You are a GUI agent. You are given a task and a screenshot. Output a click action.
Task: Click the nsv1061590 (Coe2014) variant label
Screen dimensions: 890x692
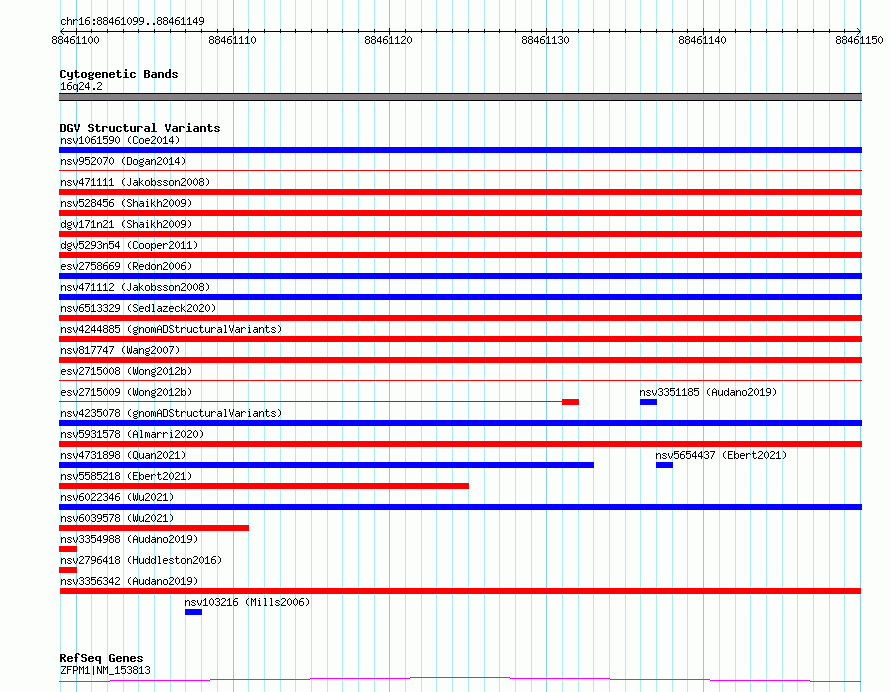click(x=120, y=140)
